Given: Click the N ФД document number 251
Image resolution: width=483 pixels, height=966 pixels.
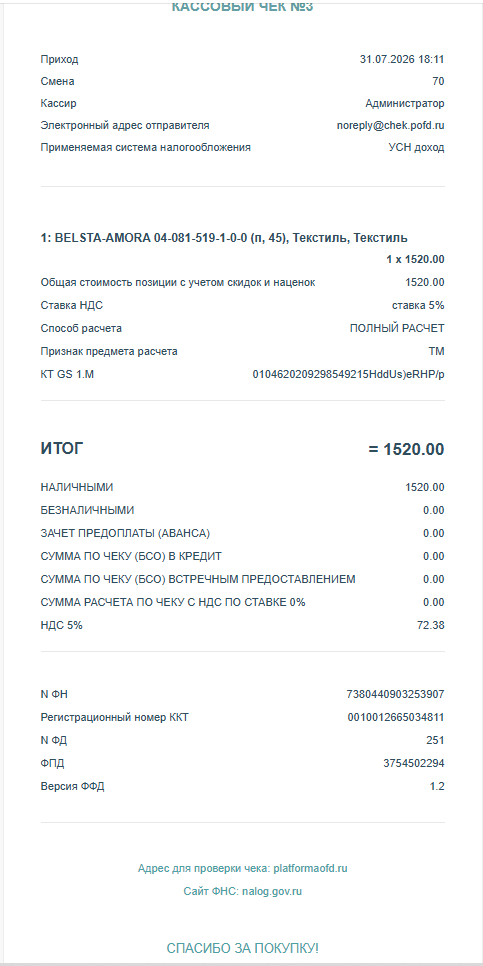Looking at the screenshot, I should pos(436,740).
